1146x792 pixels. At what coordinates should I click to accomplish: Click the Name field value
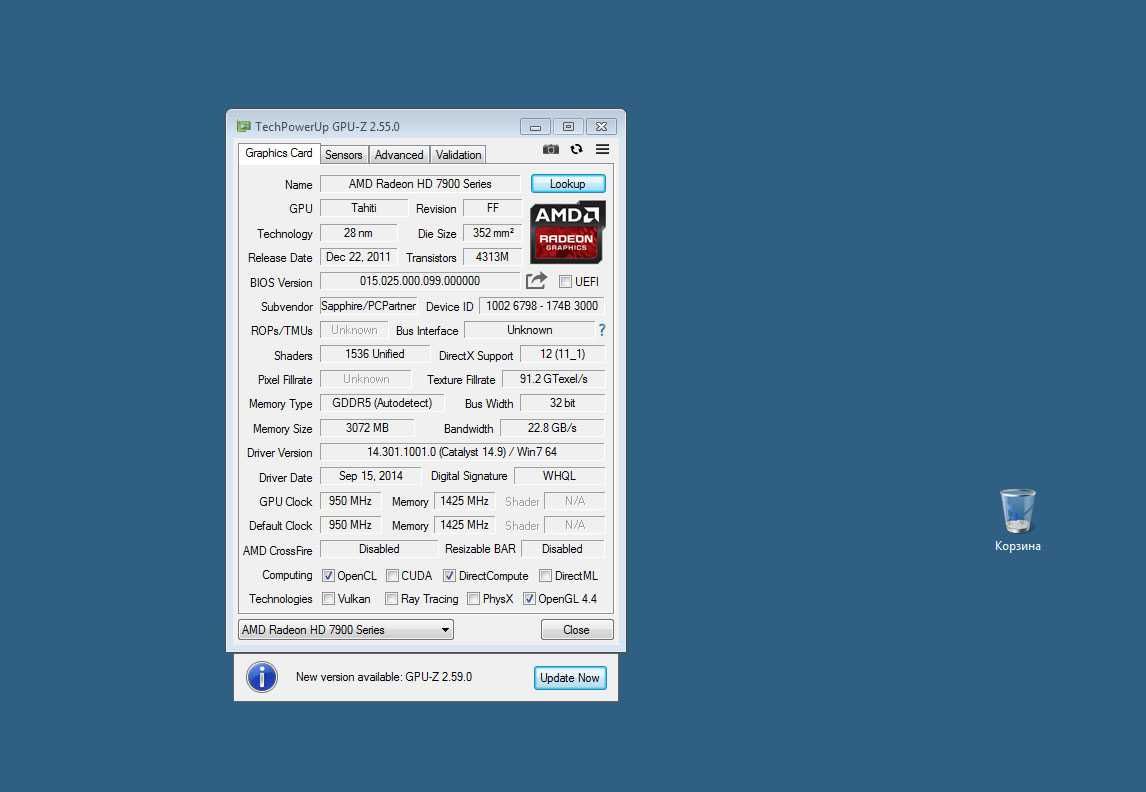coord(420,184)
